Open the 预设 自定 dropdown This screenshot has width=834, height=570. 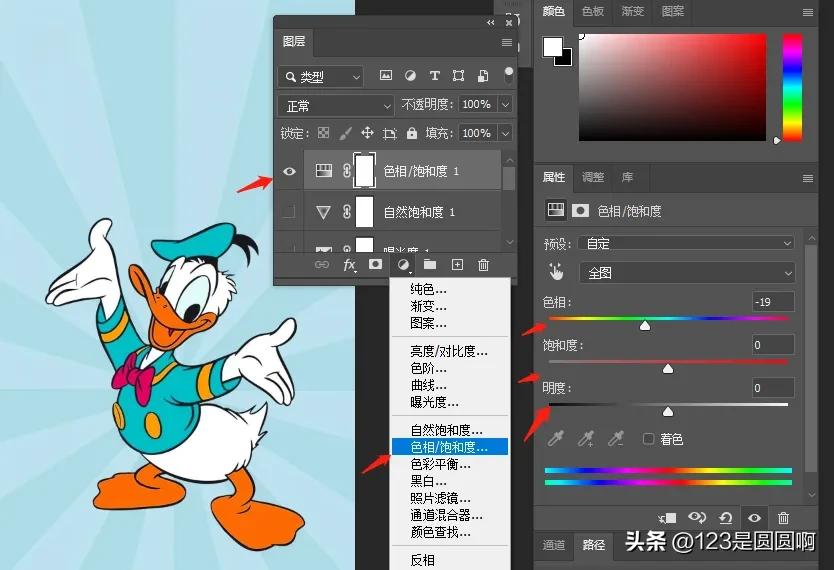tap(686, 243)
